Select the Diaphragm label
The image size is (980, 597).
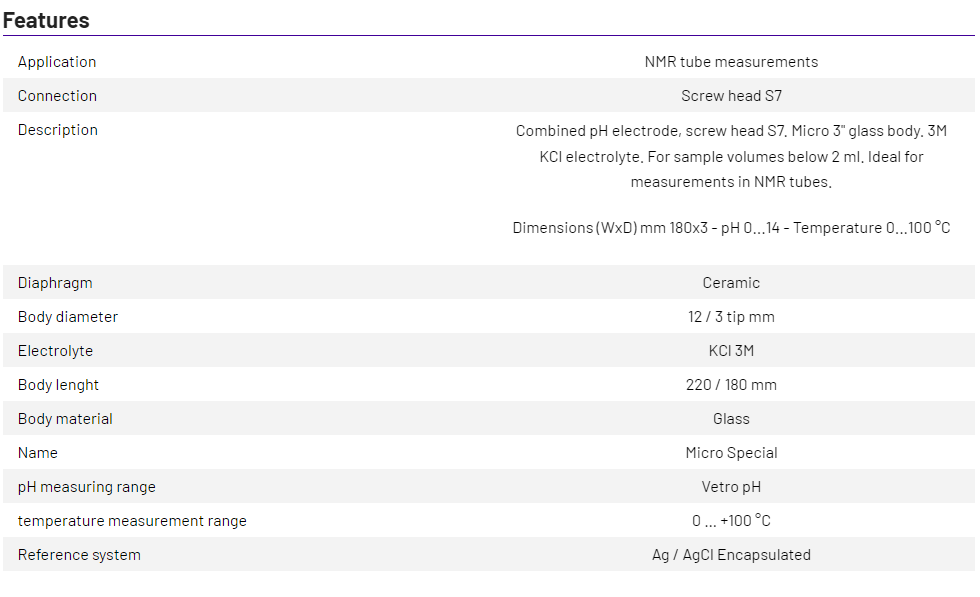[x=55, y=283]
